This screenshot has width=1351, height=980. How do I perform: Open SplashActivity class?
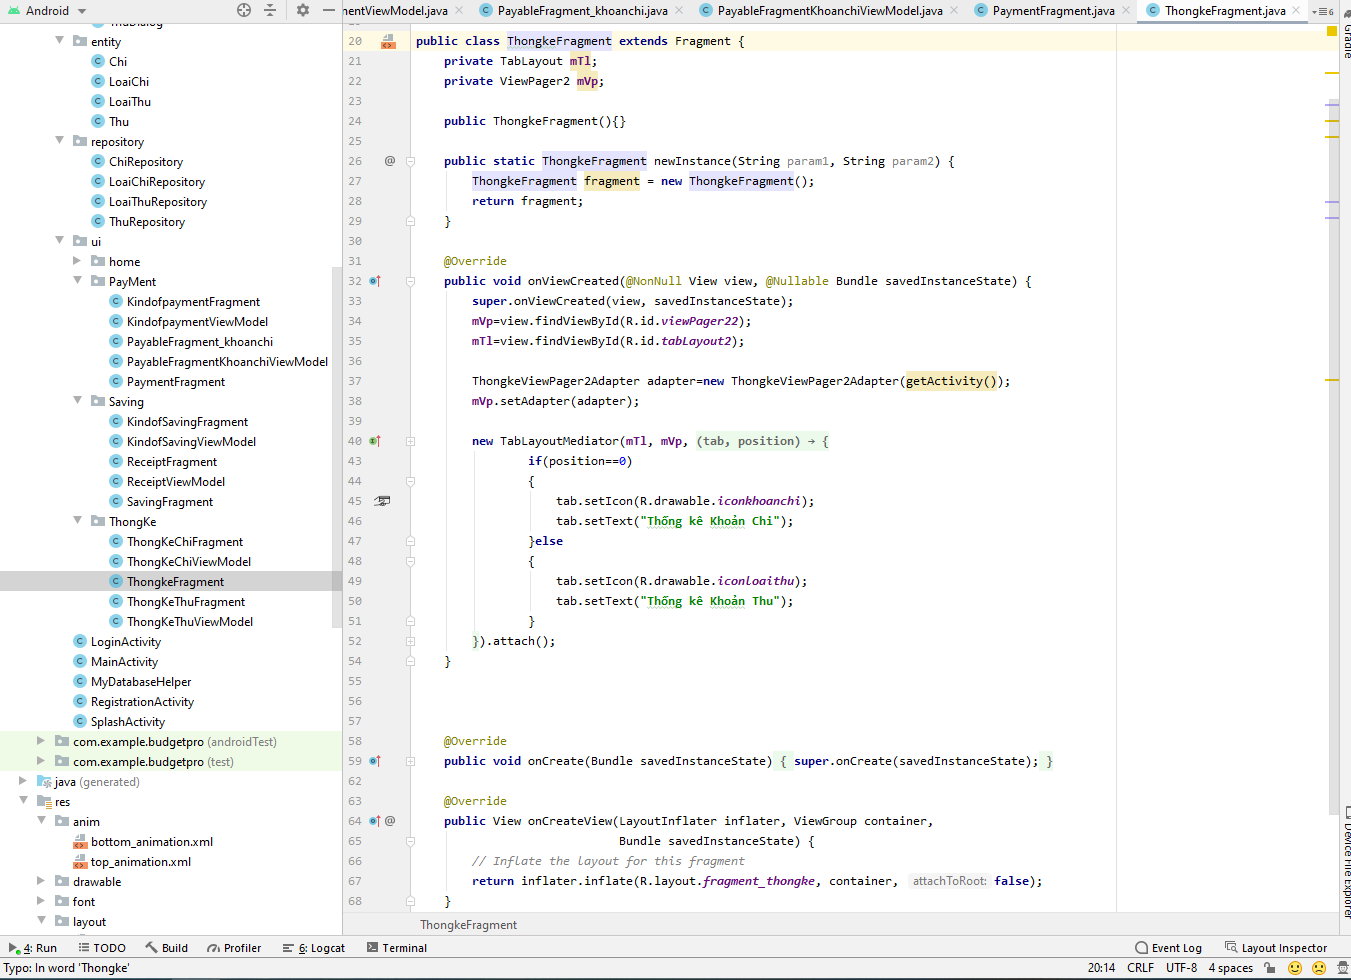(128, 721)
